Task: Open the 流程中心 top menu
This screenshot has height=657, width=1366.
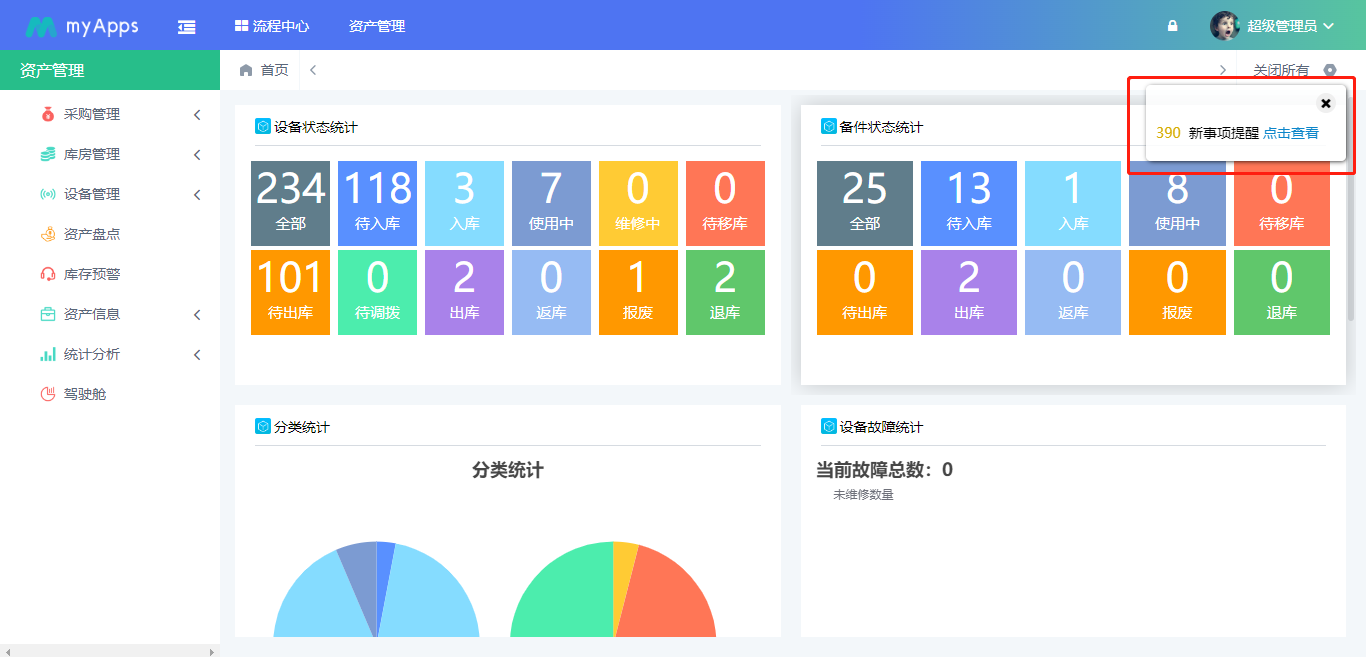Action: [x=272, y=26]
